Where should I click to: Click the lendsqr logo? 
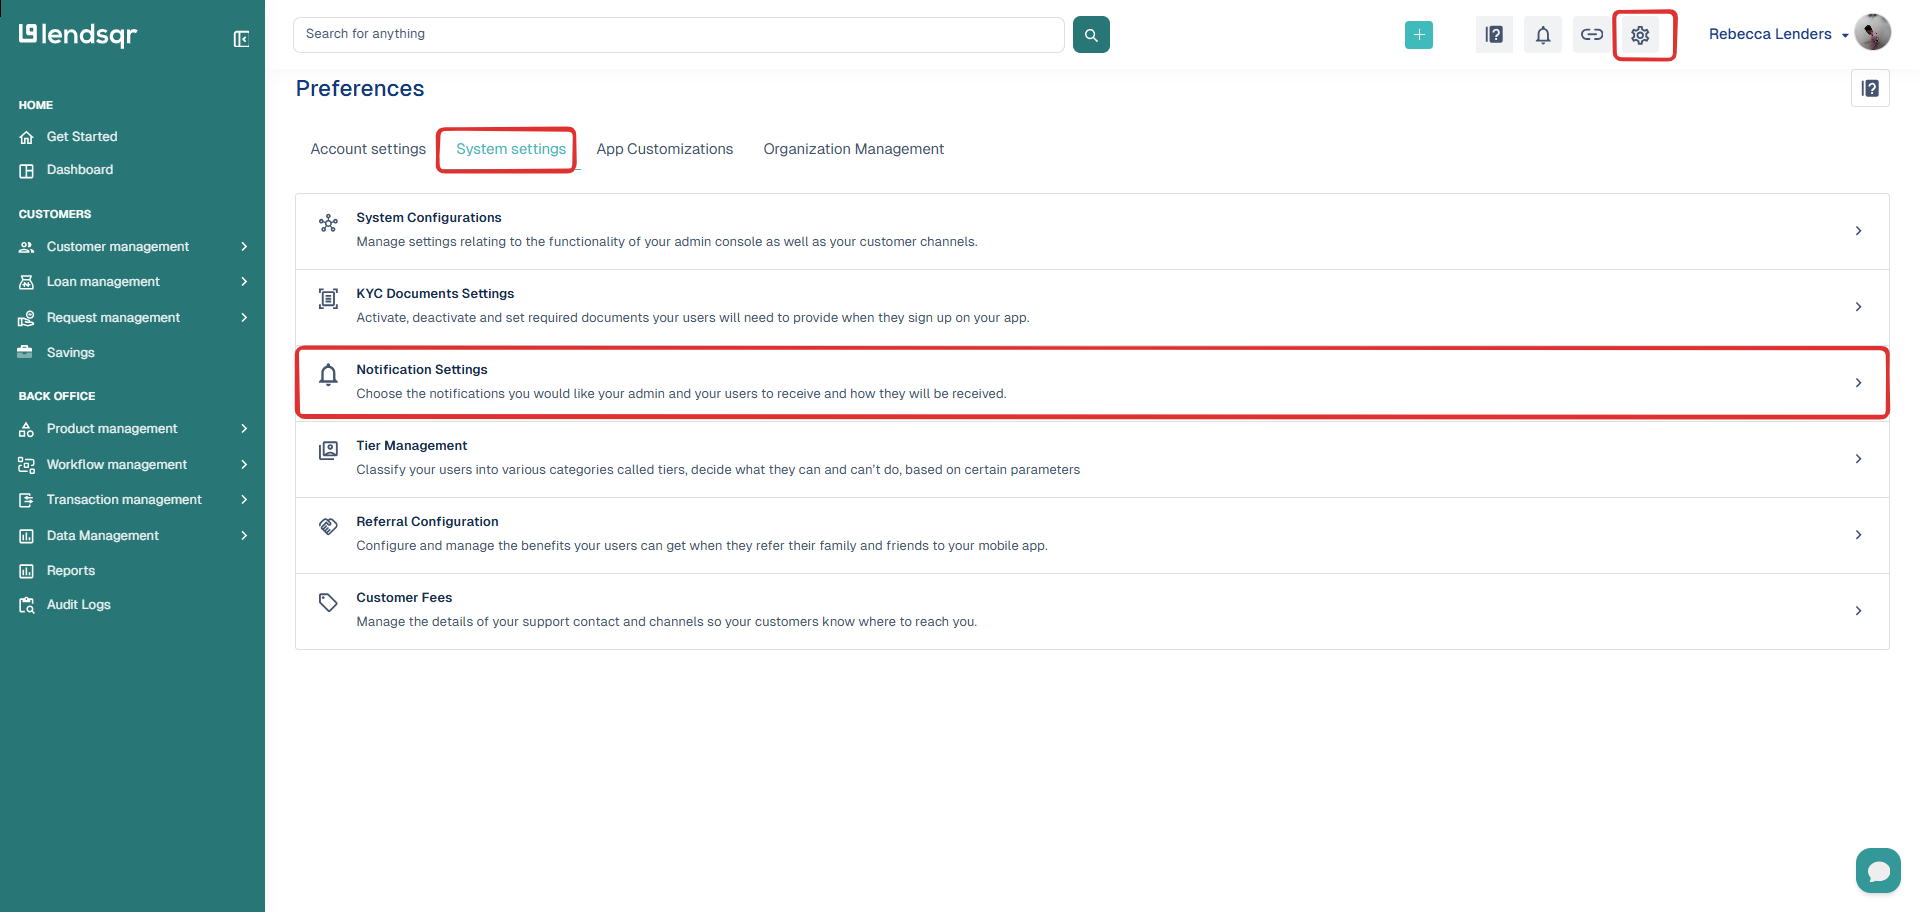coord(78,35)
